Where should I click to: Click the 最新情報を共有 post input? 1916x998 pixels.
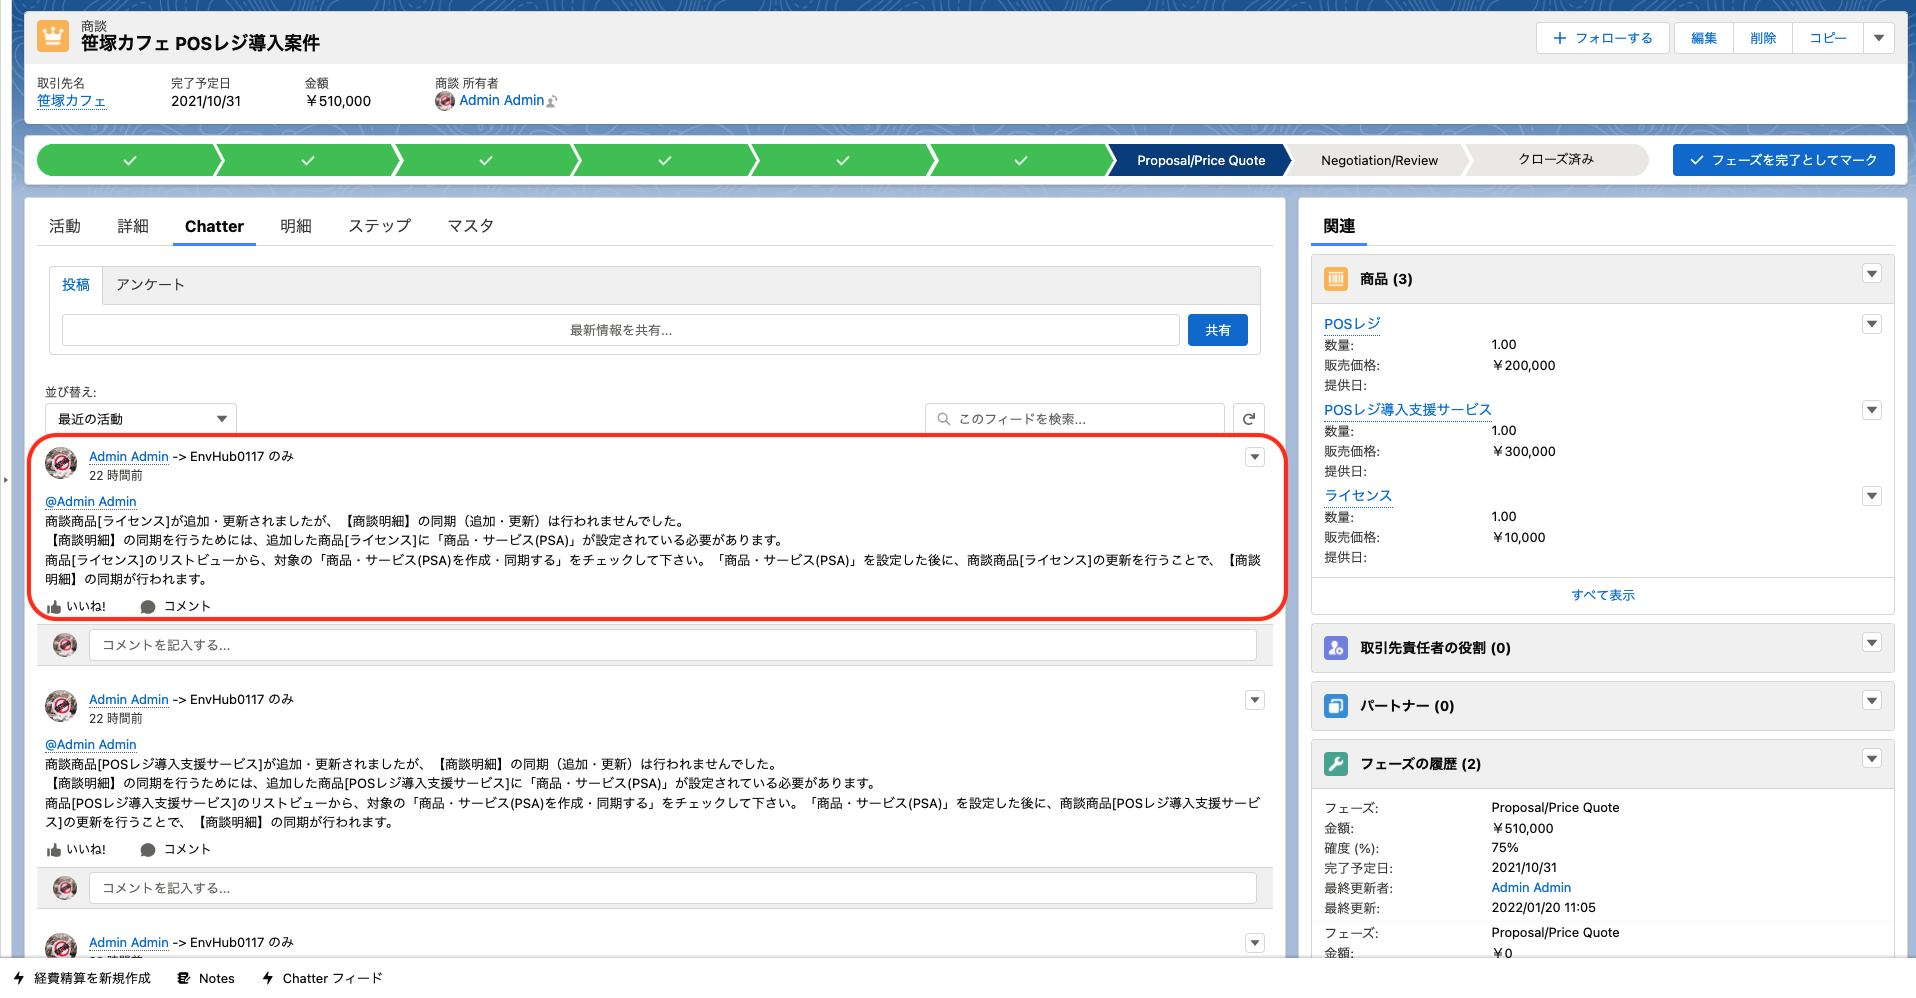coord(621,330)
